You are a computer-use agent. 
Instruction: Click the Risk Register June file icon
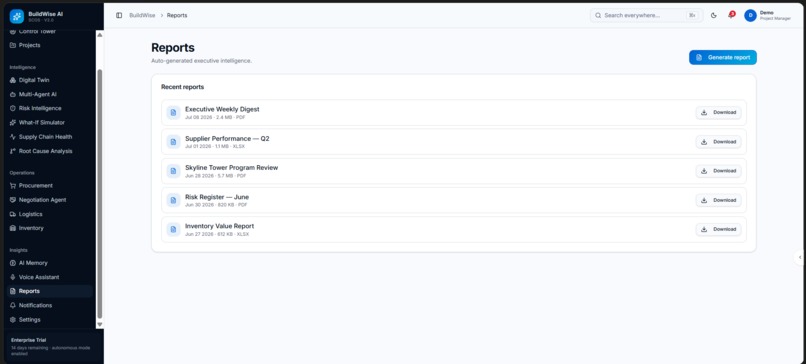(x=173, y=200)
